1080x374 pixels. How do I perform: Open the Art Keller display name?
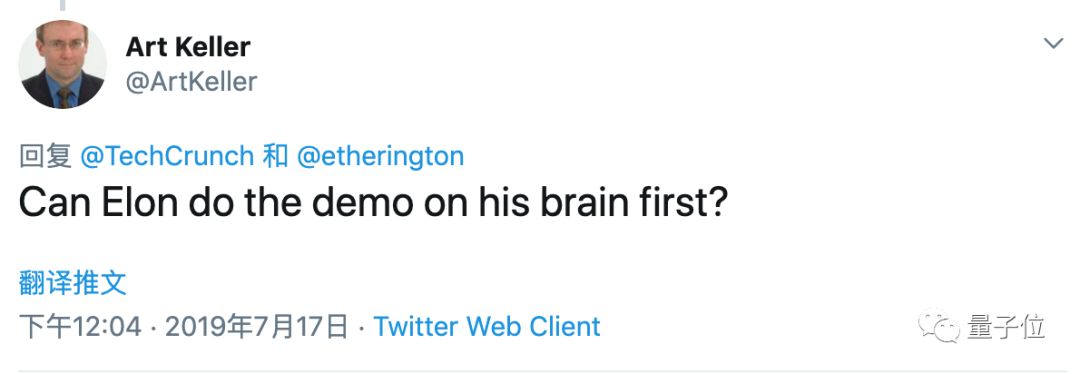188,47
